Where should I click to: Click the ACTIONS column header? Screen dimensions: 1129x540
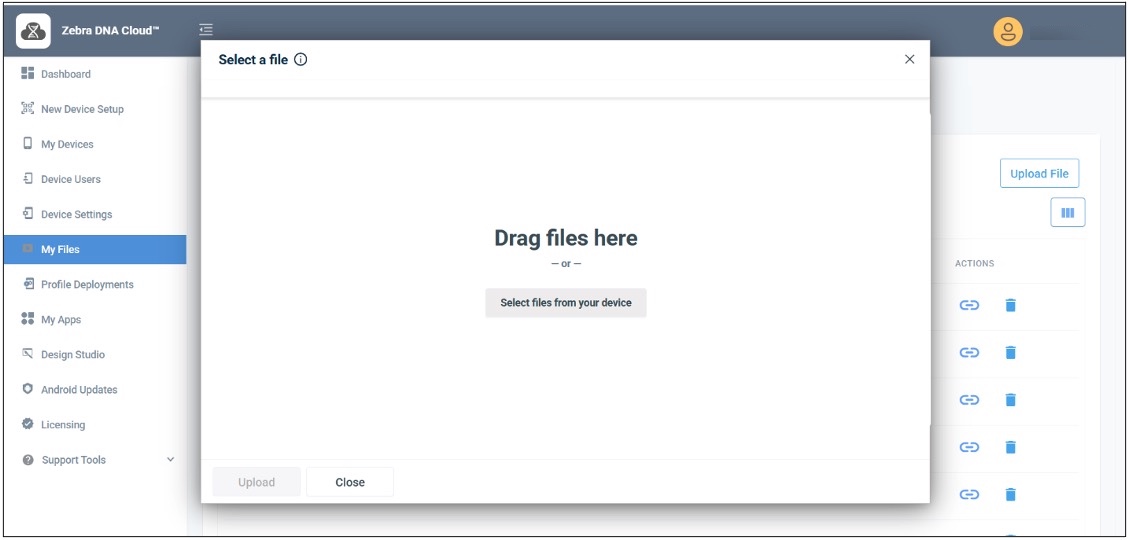click(974, 264)
